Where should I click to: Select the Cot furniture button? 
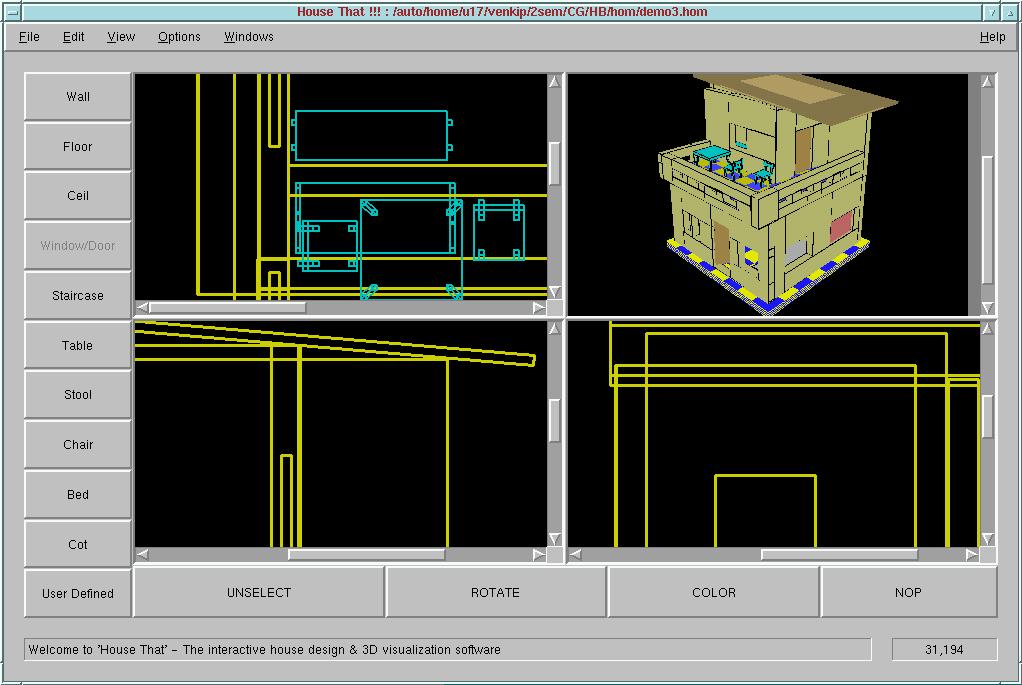click(x=78, y=544)
